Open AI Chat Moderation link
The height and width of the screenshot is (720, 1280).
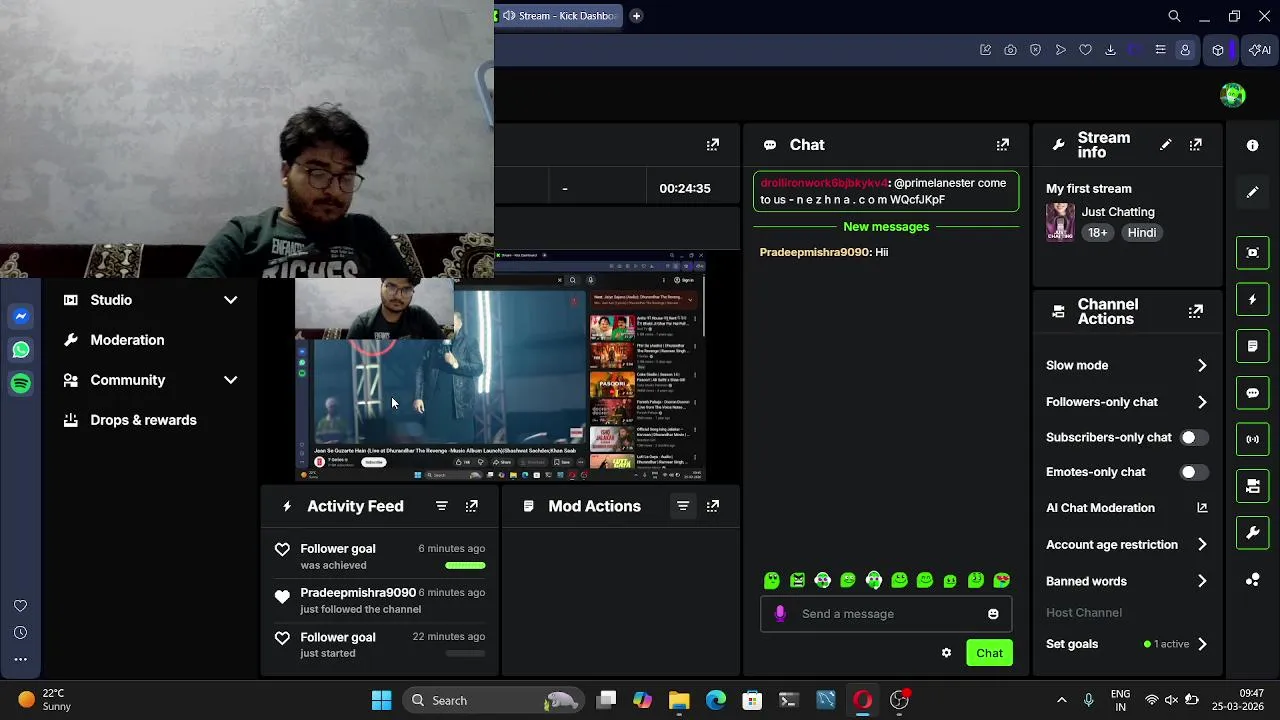[x=1127, y=508]
